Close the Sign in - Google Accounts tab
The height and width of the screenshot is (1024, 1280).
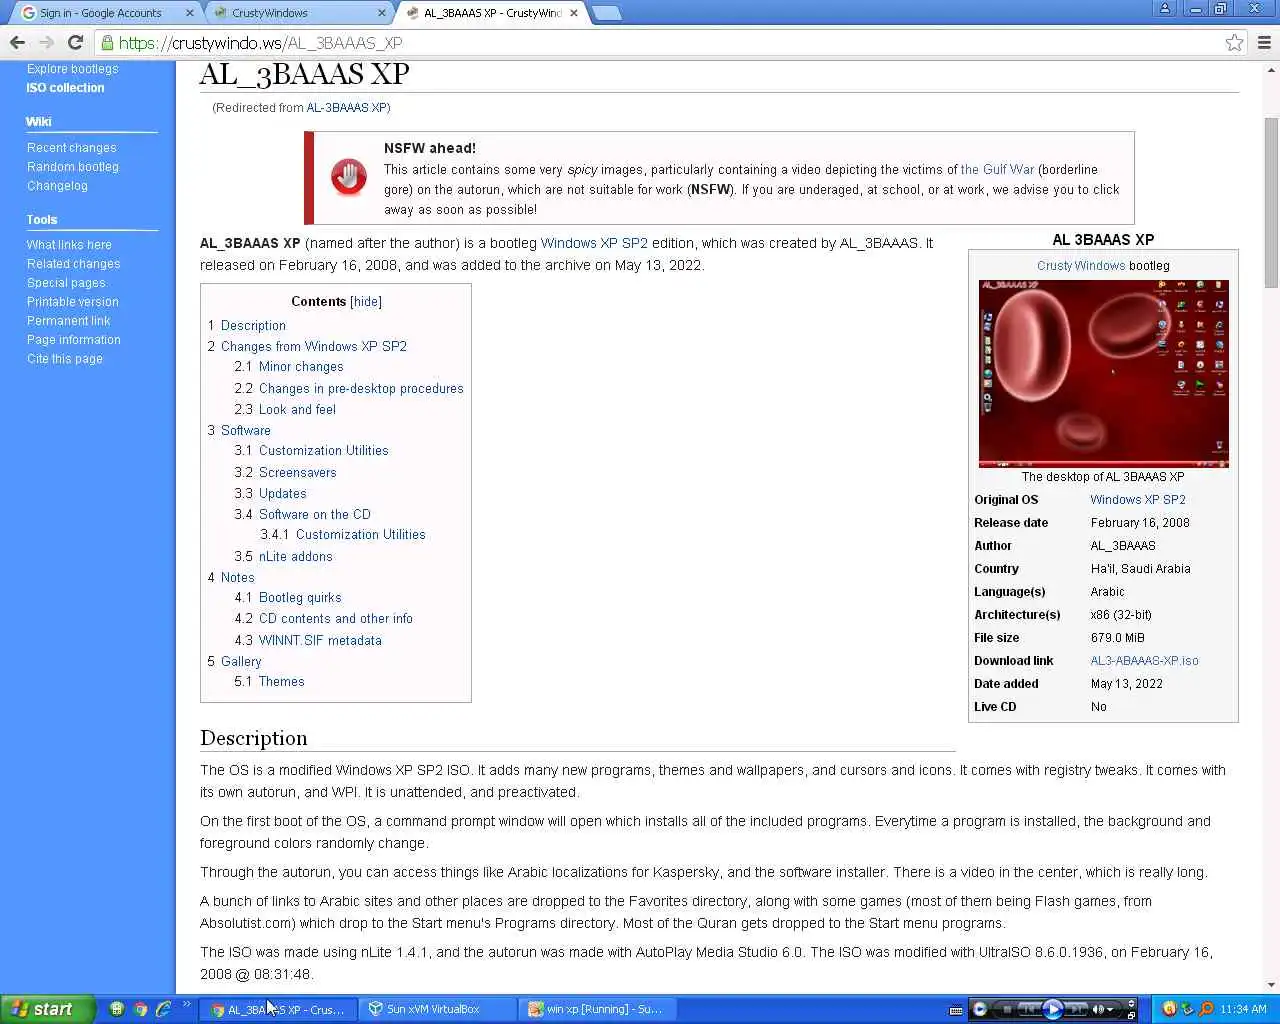189,13
